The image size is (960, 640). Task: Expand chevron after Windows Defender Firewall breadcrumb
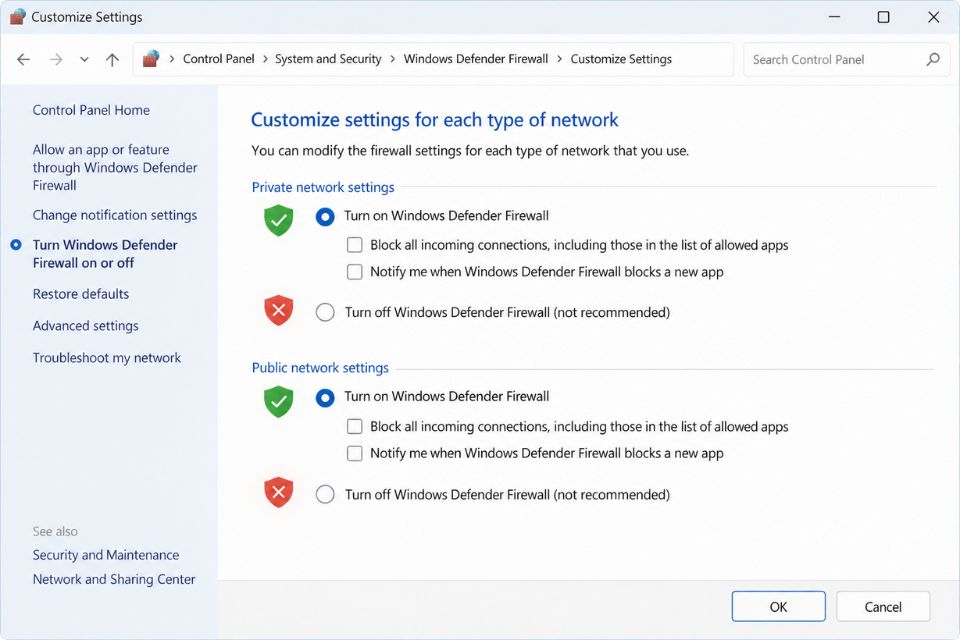coord(560,59)
